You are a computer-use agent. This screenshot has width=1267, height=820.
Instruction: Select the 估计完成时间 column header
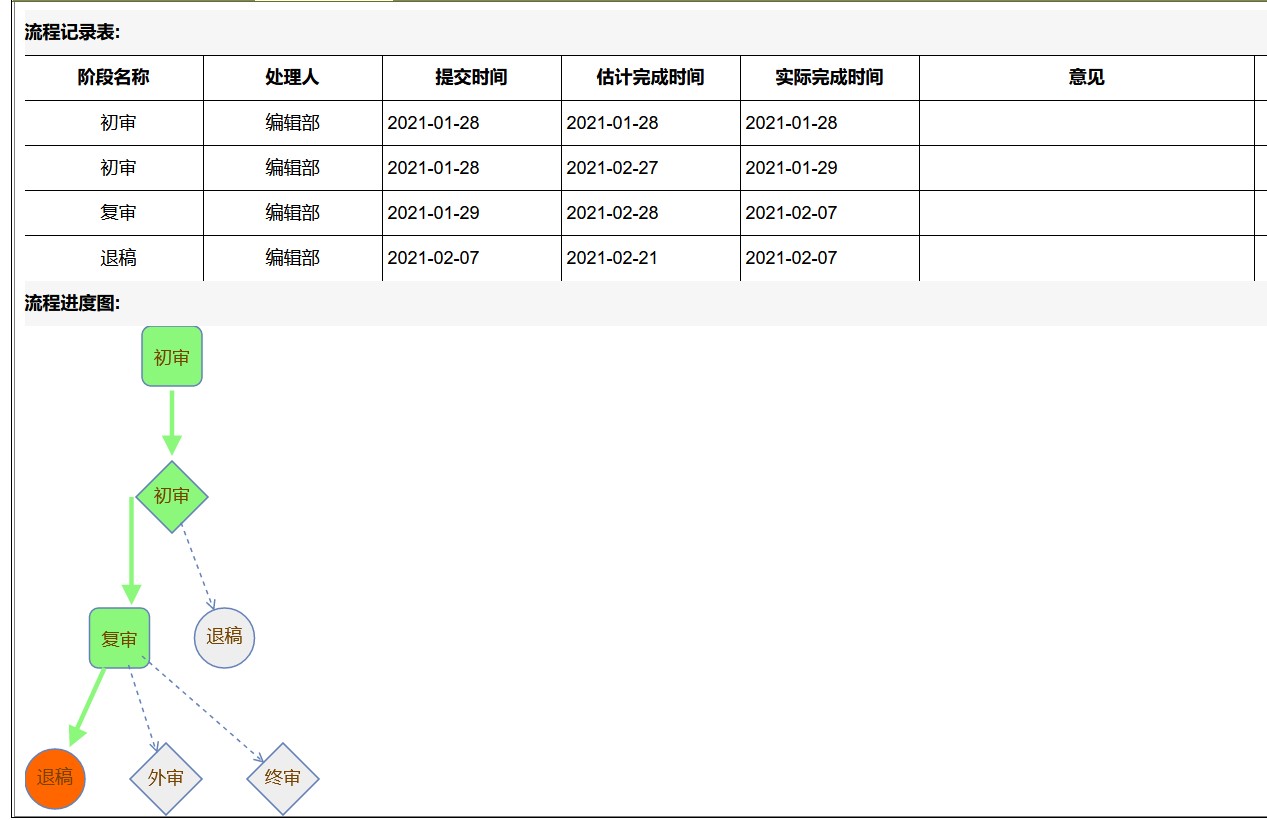point(650,78)
